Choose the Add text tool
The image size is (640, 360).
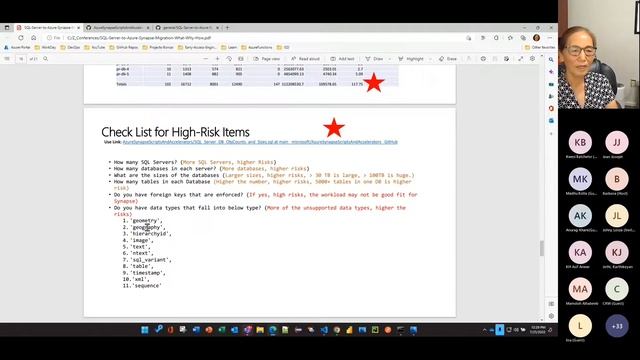click(x=342, y=59)
